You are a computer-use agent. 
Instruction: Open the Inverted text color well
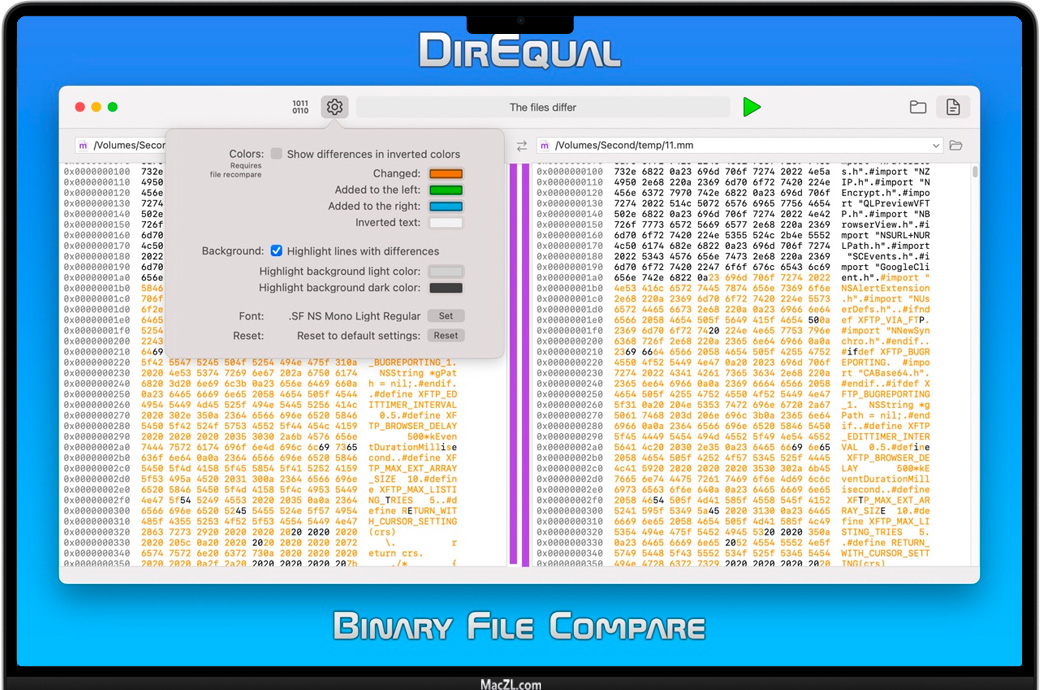446,222
